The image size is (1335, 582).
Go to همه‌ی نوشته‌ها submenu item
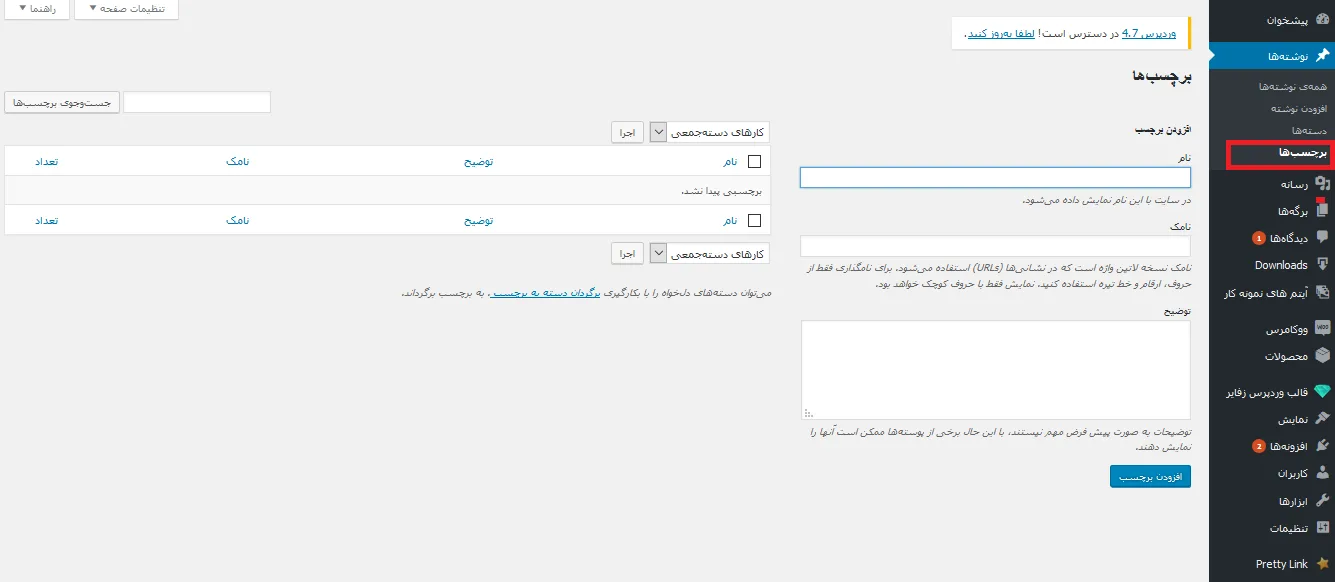(1292, 87)
